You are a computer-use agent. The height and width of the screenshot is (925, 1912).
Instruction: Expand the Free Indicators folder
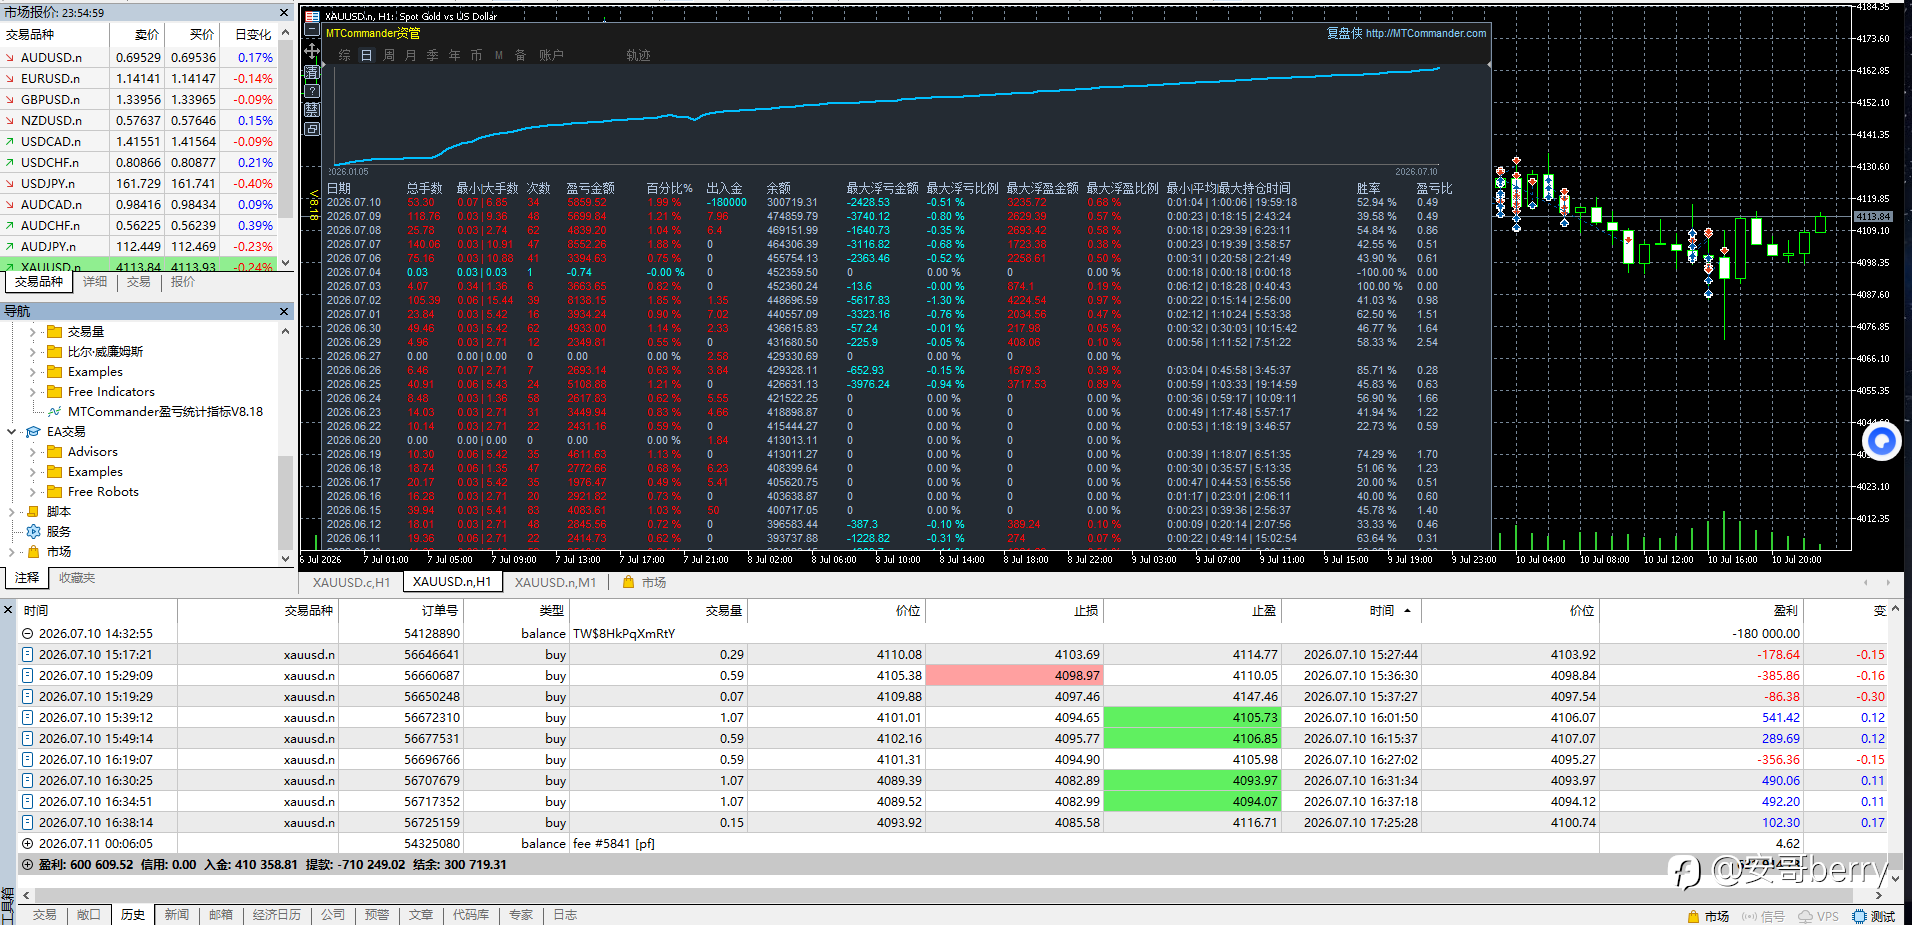tap(33, 392)
